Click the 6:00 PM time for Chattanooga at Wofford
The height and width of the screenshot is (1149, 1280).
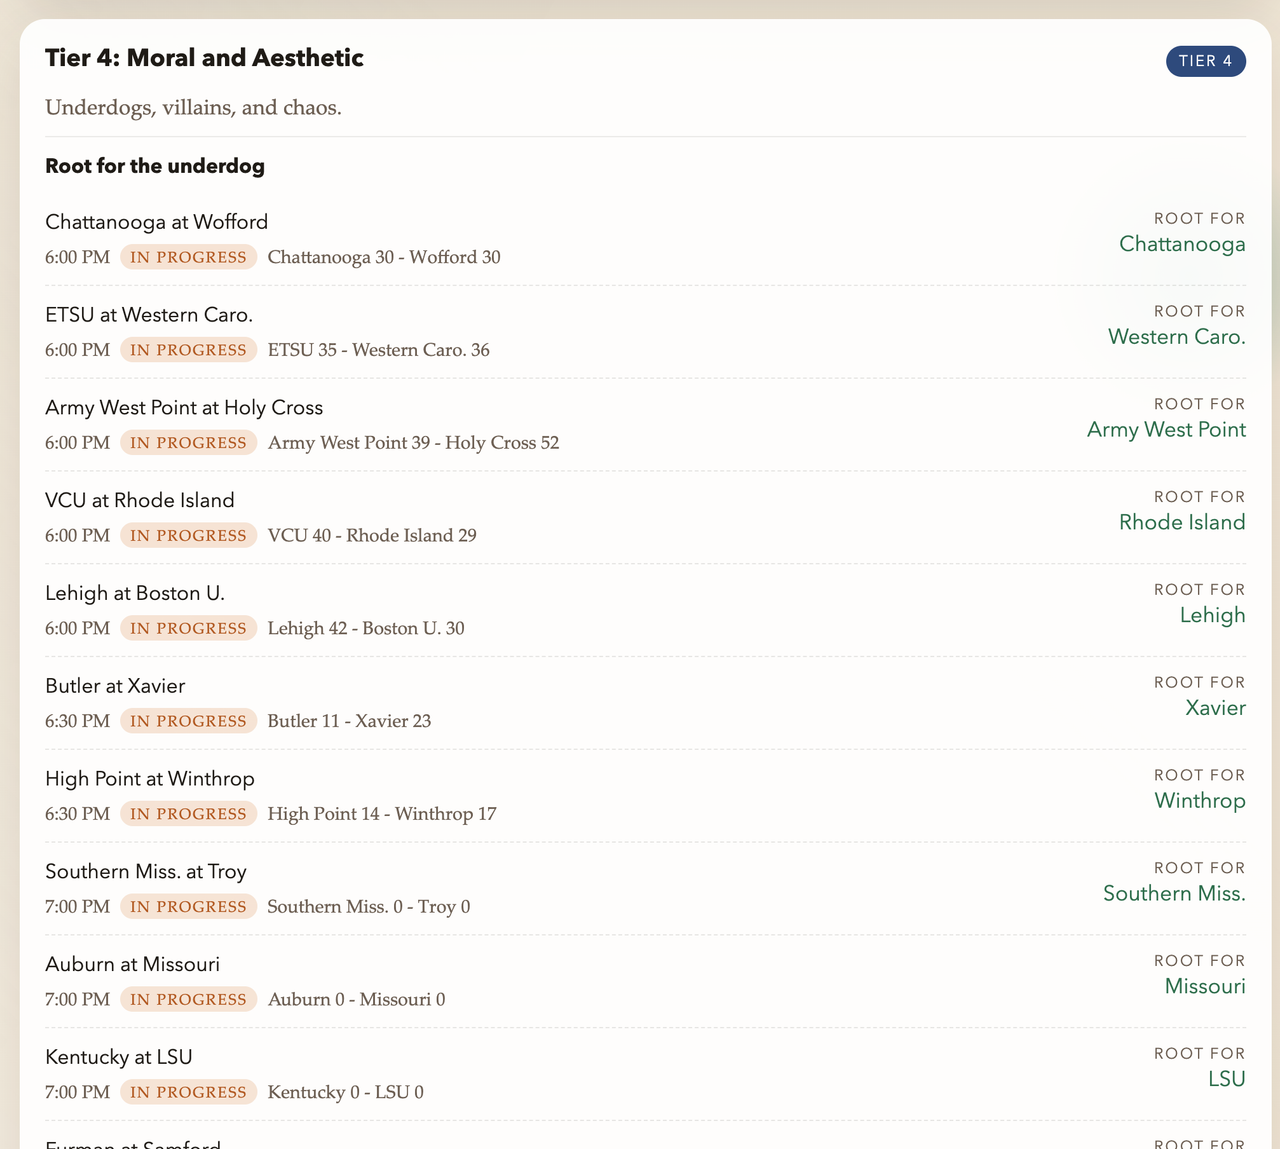[77, 257]
